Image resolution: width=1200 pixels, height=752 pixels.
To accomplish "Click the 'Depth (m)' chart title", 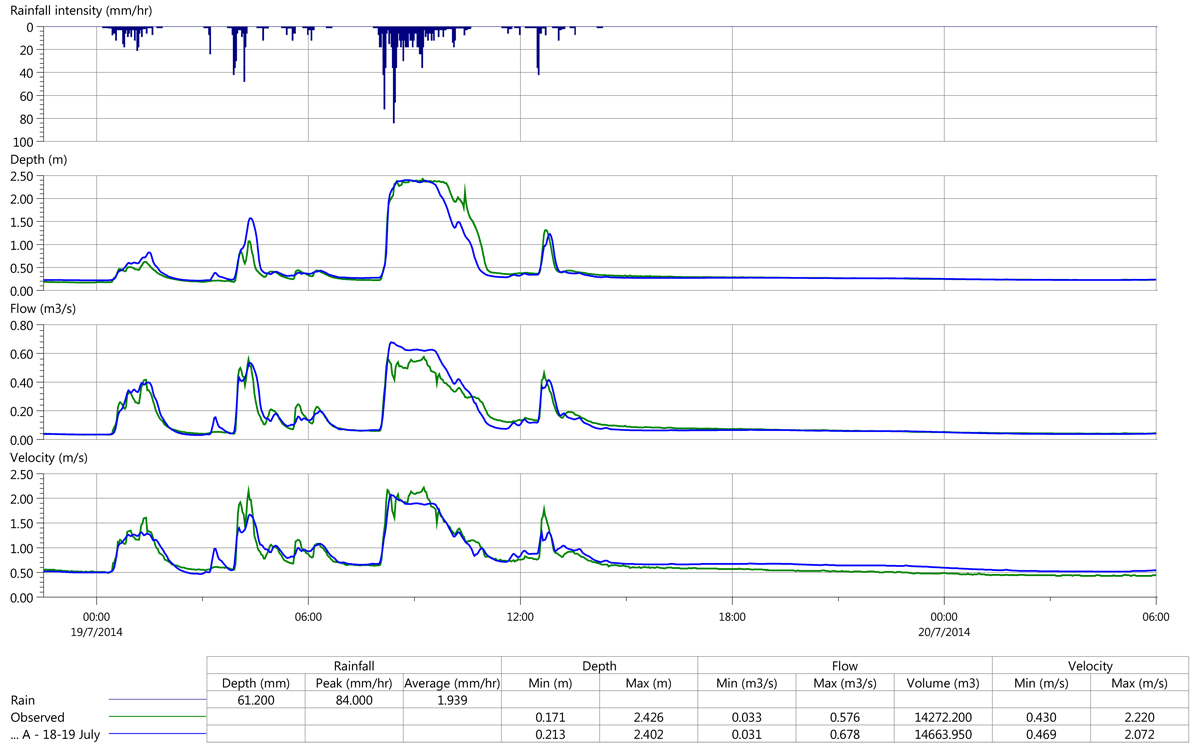I will (x=37, y=159).
